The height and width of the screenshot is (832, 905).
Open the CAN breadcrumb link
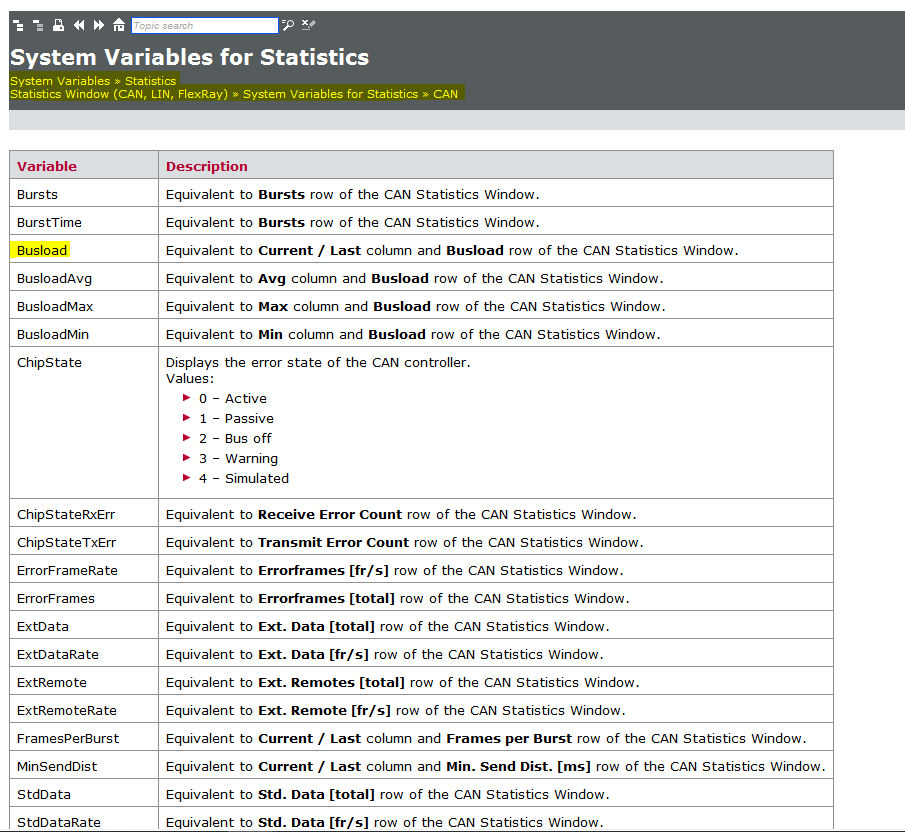pyautogui.click(x=445, y=94)
